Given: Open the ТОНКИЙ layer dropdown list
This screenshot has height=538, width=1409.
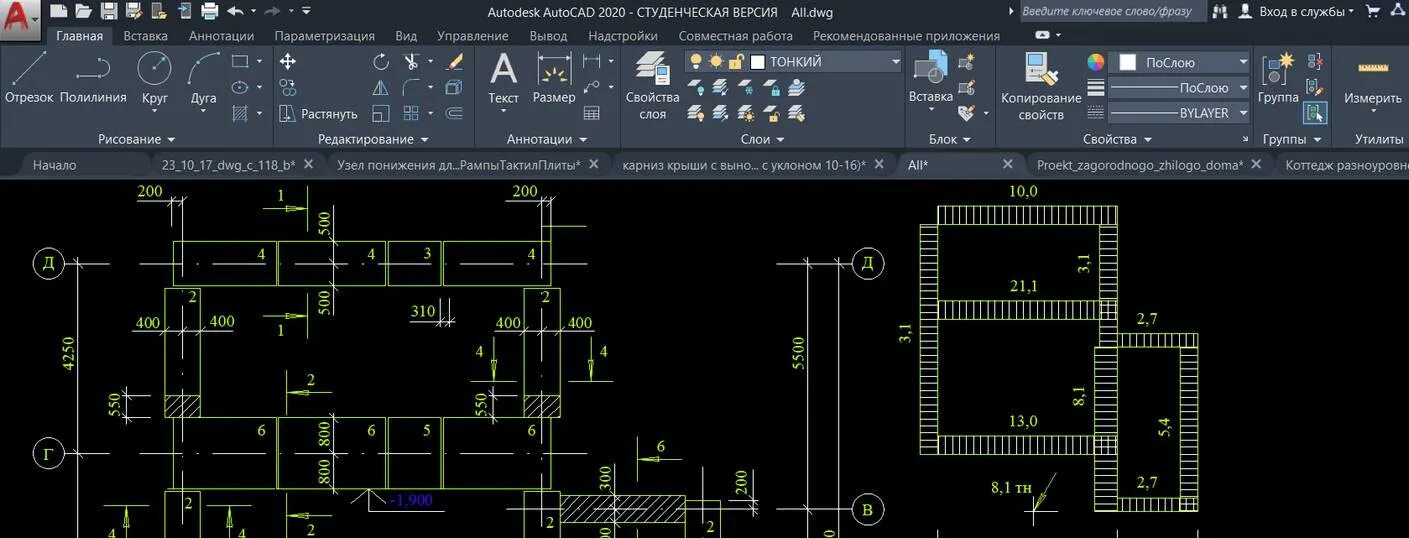Looking at the screenshot, I should 895,62.
